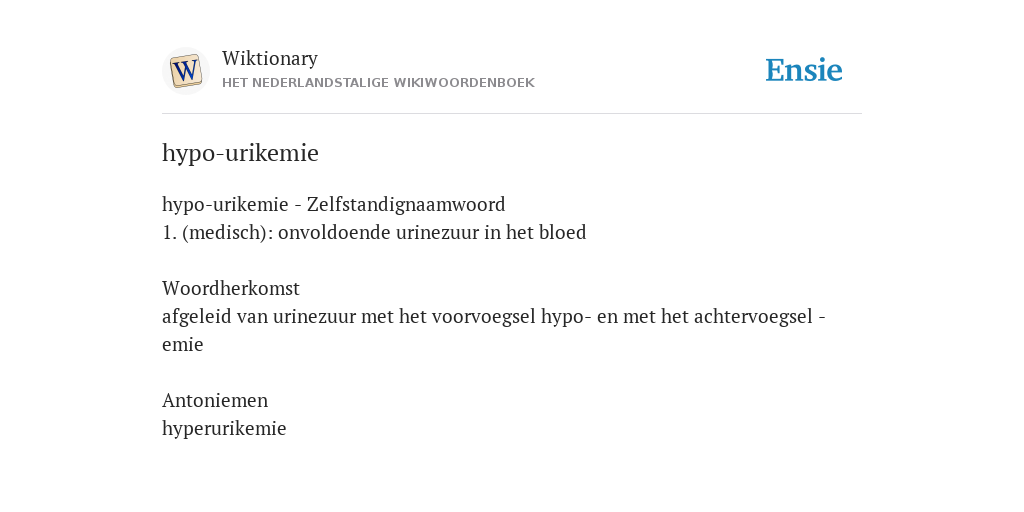
Task: Click the 'Zelfstandignaamwoord' definition line
Action: click(334, 204)
